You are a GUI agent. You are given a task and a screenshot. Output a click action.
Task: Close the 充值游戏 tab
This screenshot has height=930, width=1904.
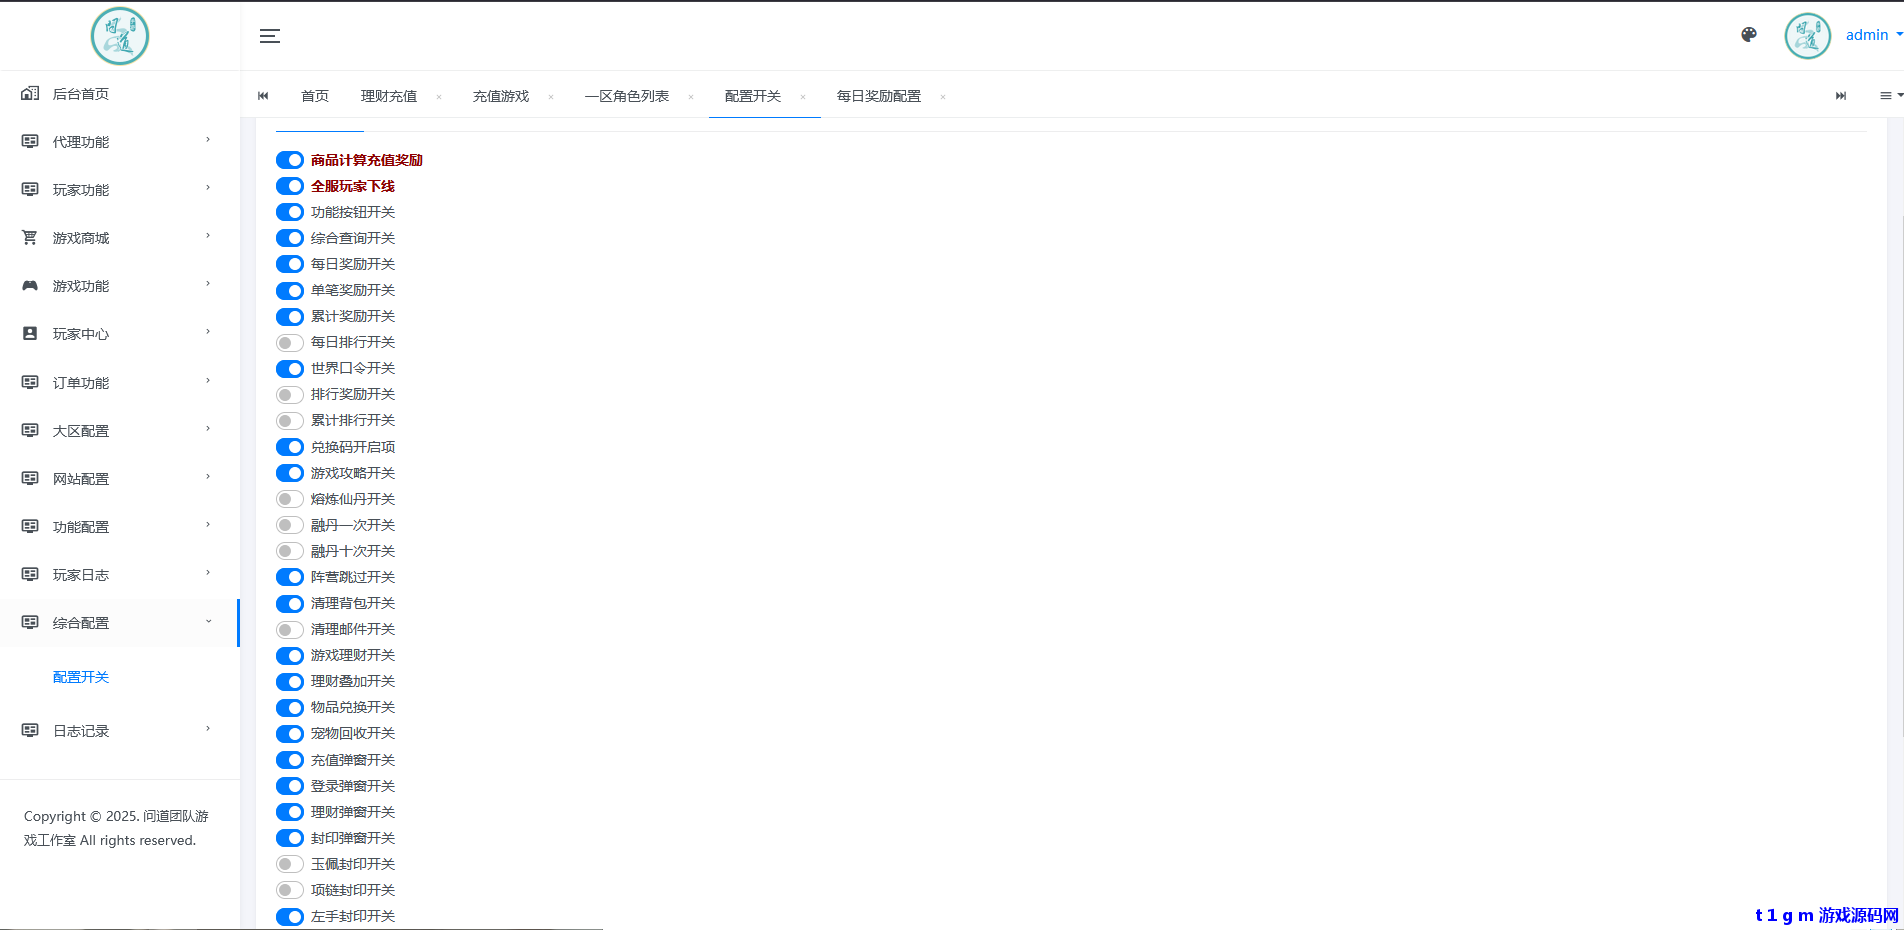(x=551, y=96)
